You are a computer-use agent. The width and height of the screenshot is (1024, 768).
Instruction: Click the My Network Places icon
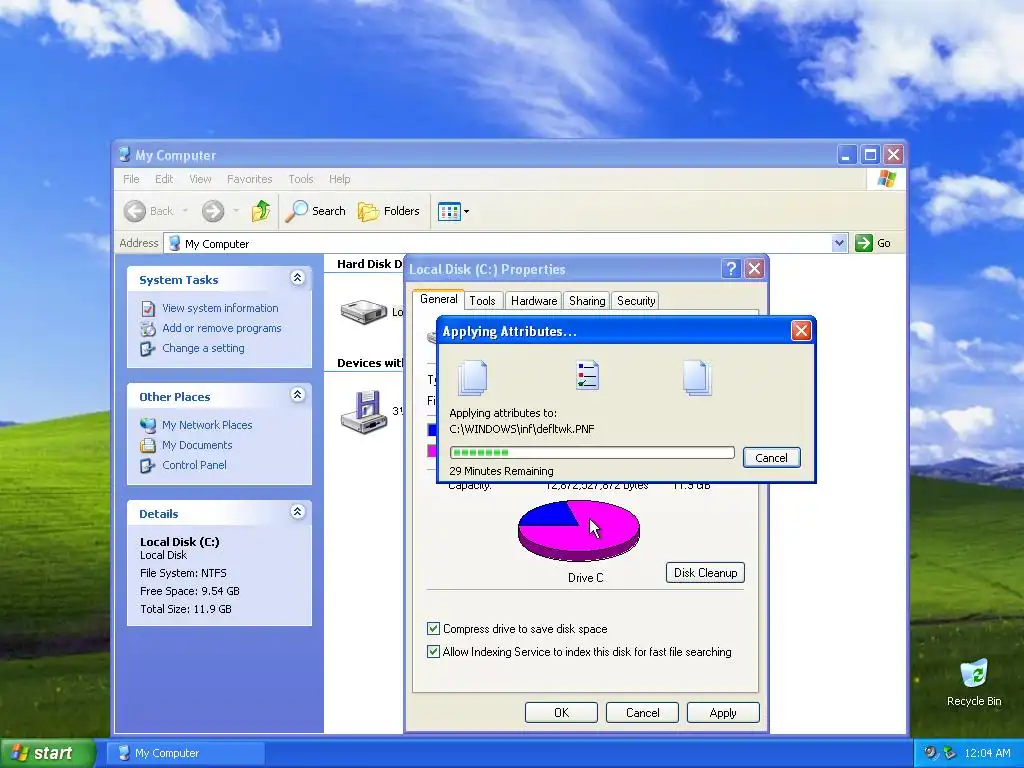tap(148, 425)
